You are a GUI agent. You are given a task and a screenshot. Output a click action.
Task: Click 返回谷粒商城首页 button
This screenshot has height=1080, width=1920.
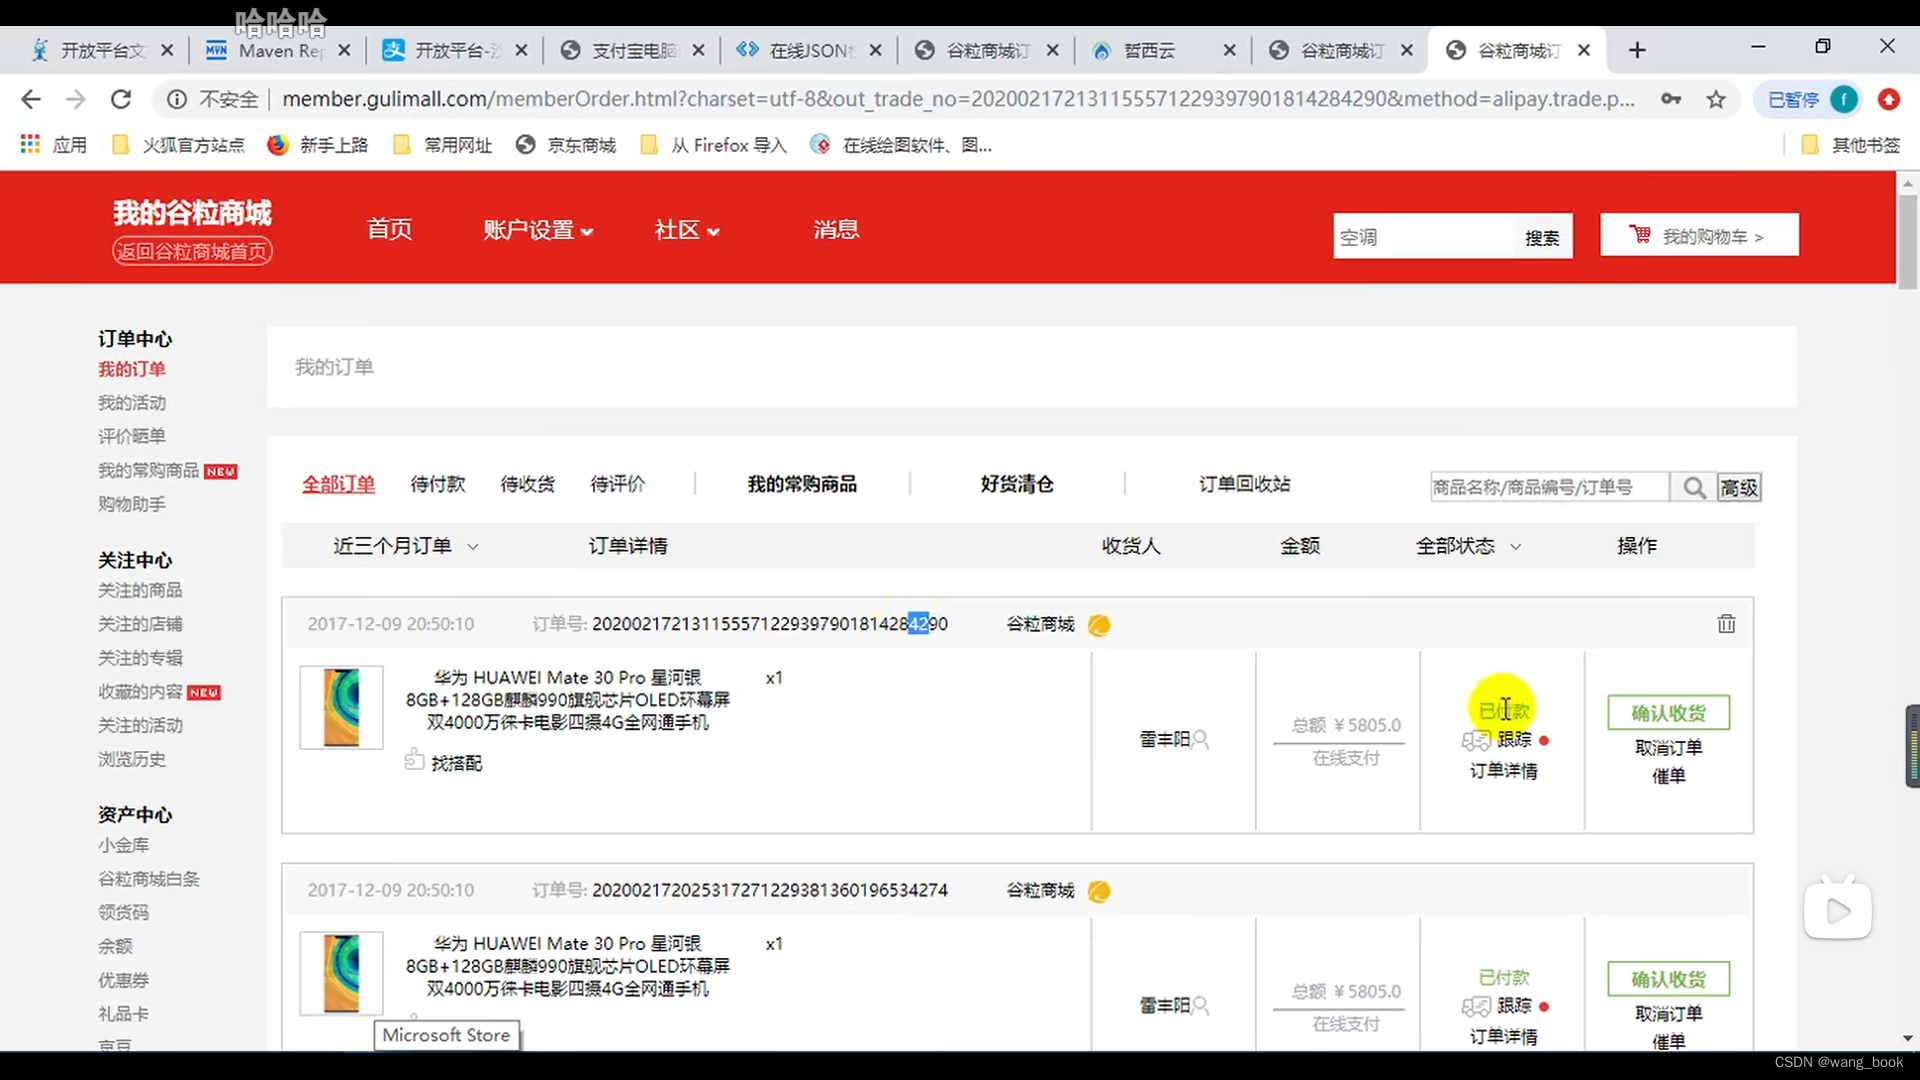[192, 251]
